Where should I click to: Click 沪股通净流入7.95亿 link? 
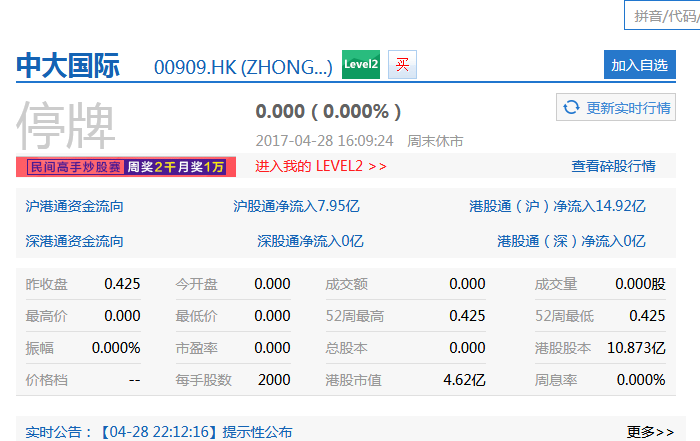coord(296,206)
